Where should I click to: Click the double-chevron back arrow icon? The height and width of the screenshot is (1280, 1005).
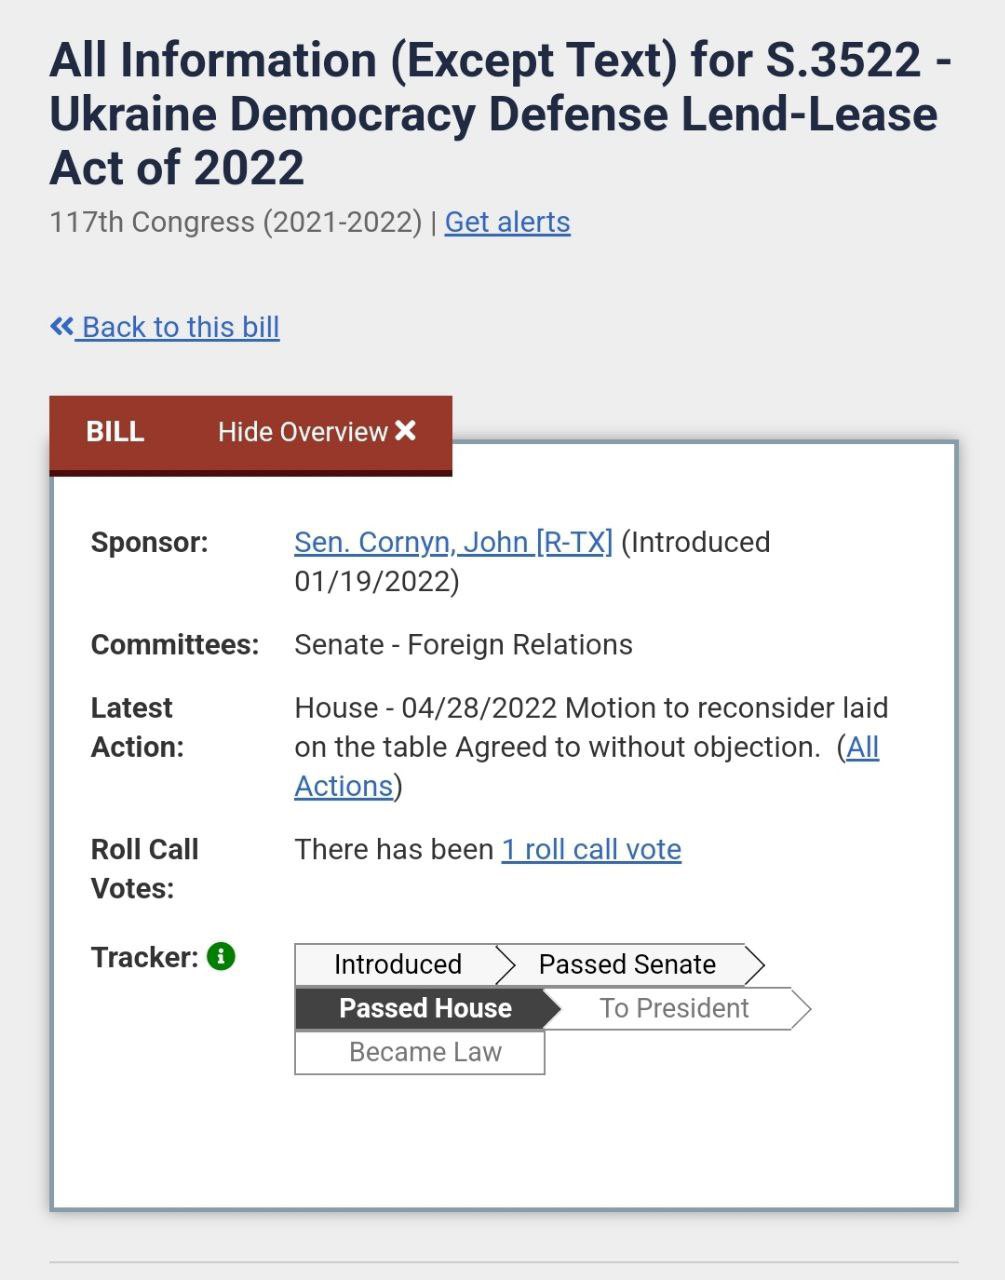(62, 326)
